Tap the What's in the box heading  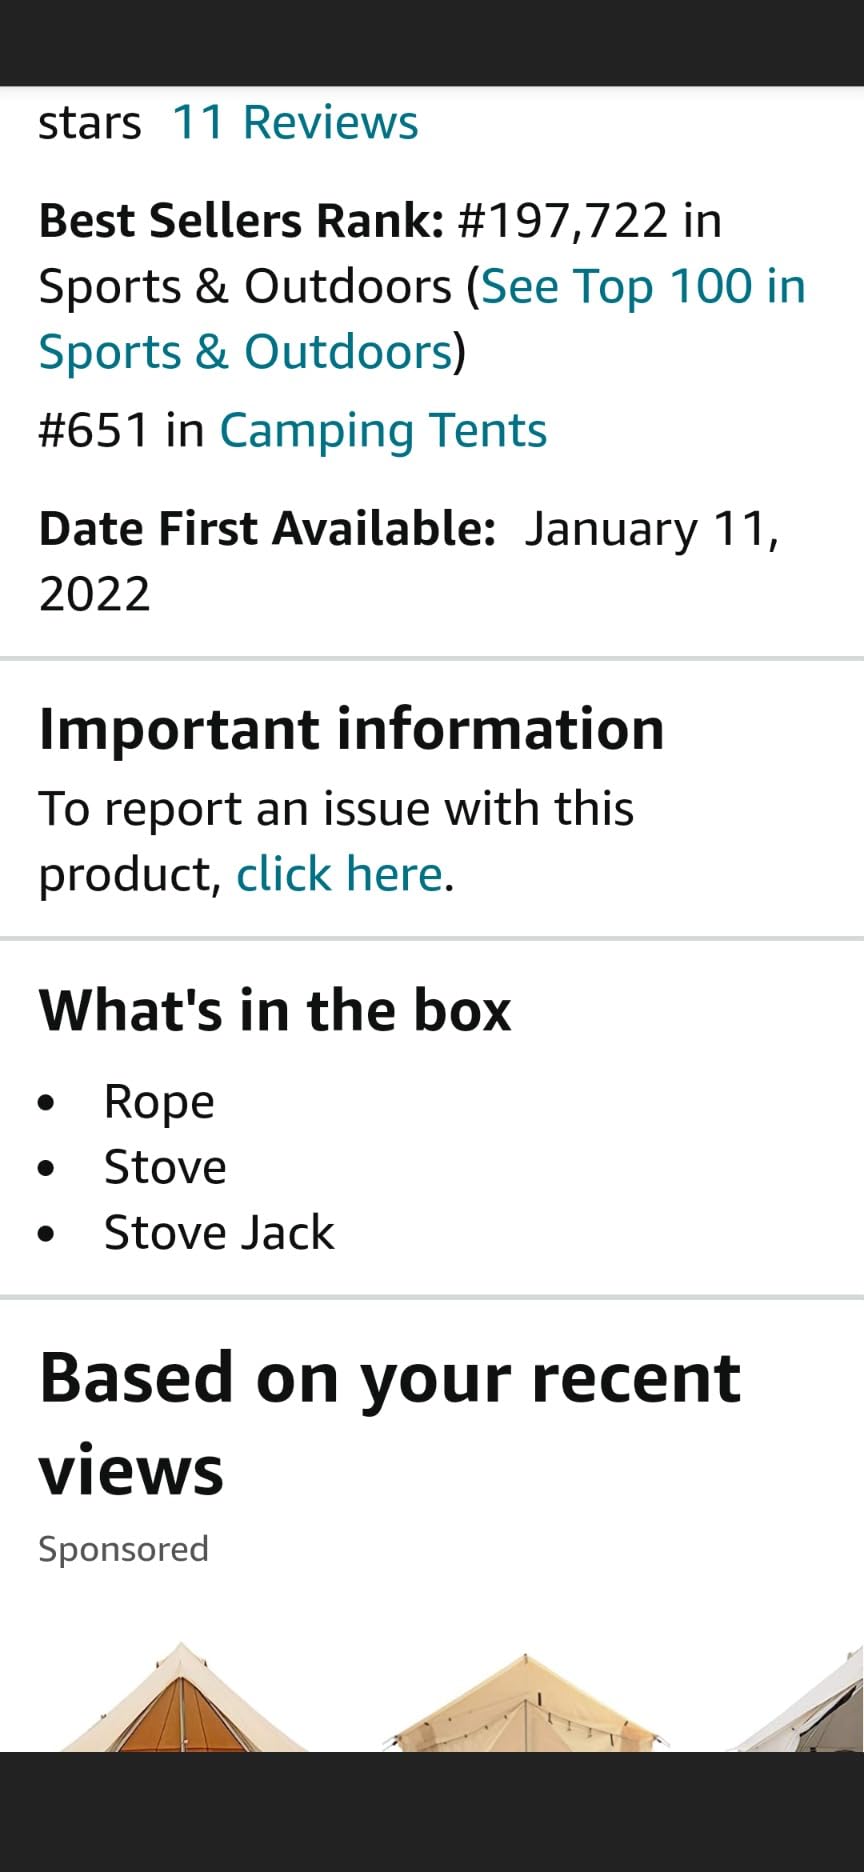(x=275, y=1009)
